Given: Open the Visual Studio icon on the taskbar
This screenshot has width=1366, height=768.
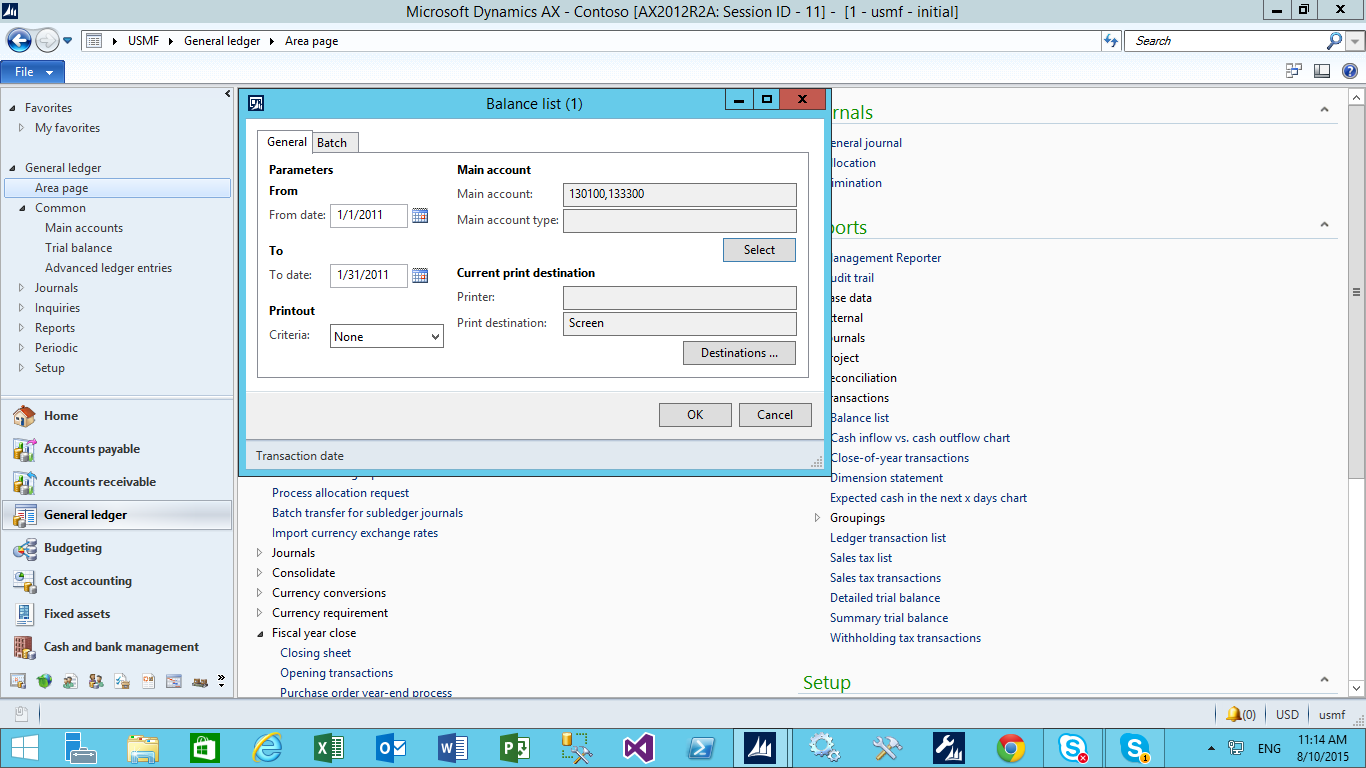Looking at the screenshot, I should tap(638, 747).
